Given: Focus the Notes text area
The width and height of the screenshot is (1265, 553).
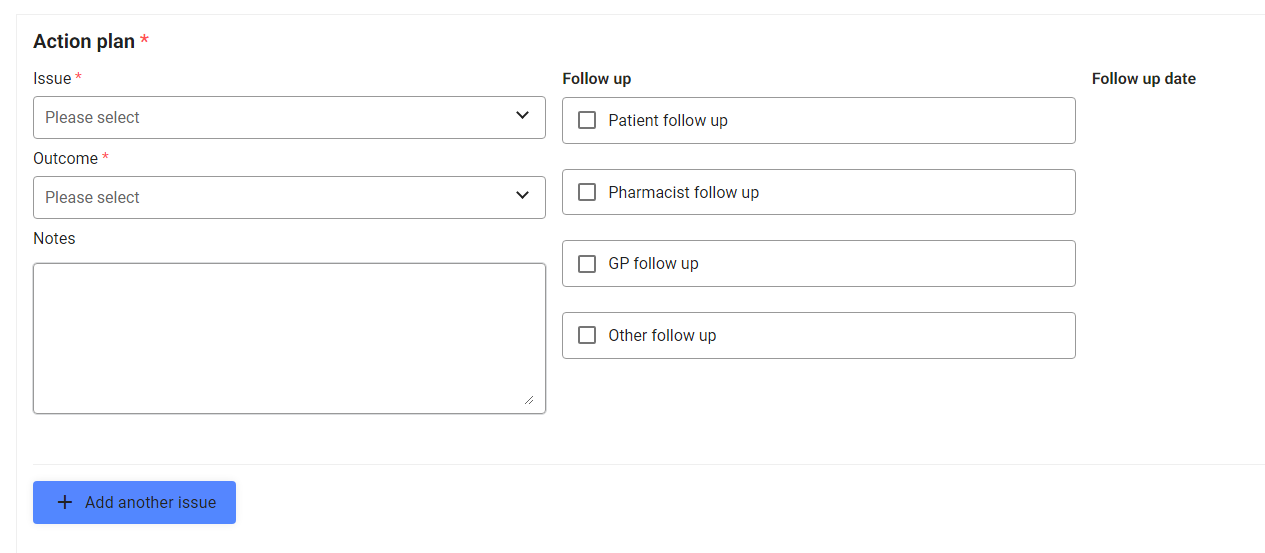Looking at the screenshot, I should click(289, 338).
